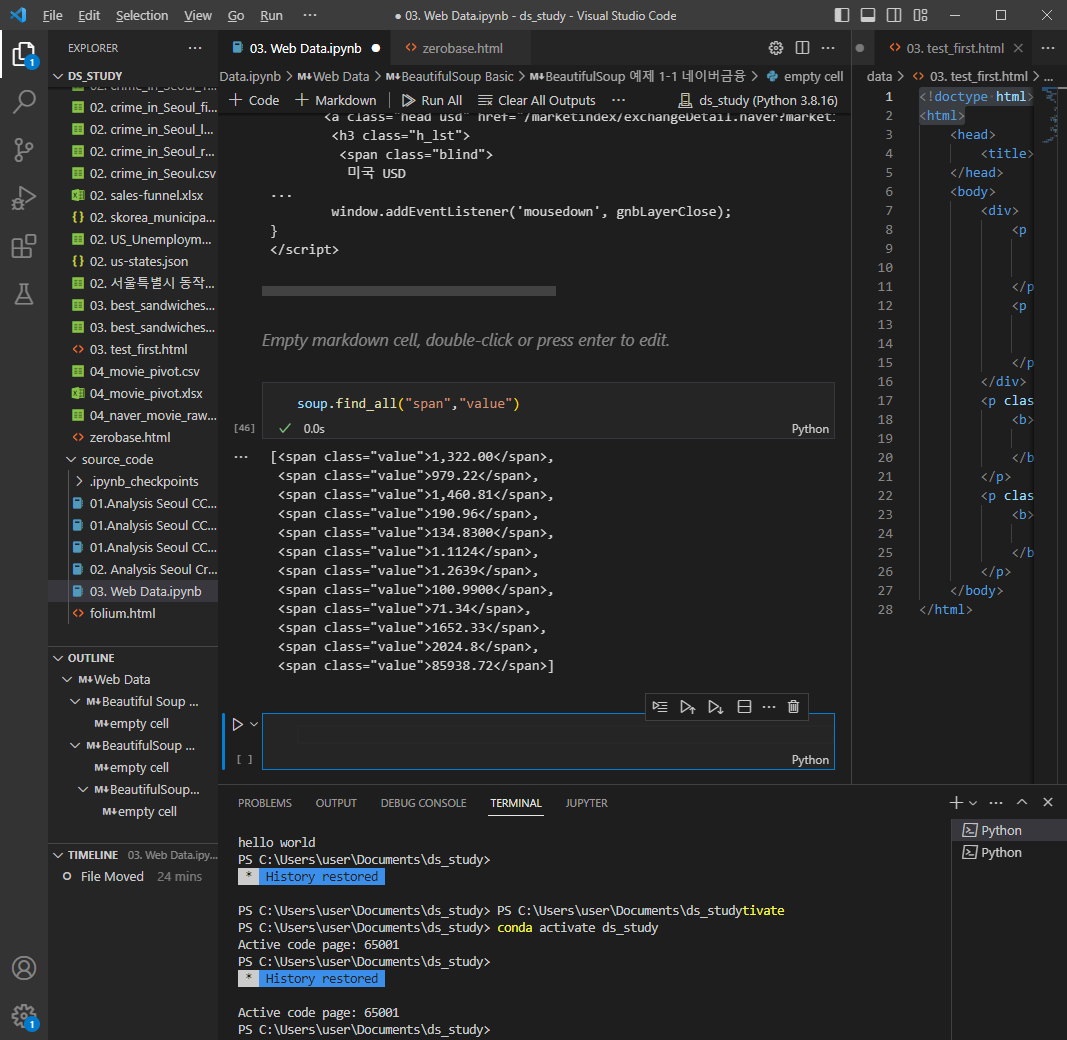Open the View menu
The width and height of the screenshot is (1067, 1040).
click(x=197, y=15)
